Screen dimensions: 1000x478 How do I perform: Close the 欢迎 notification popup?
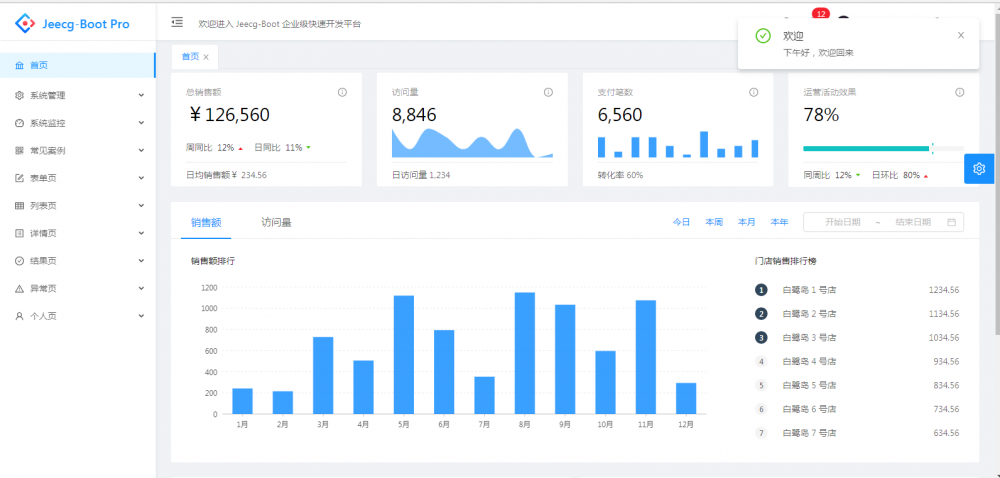tap(961, 36)
